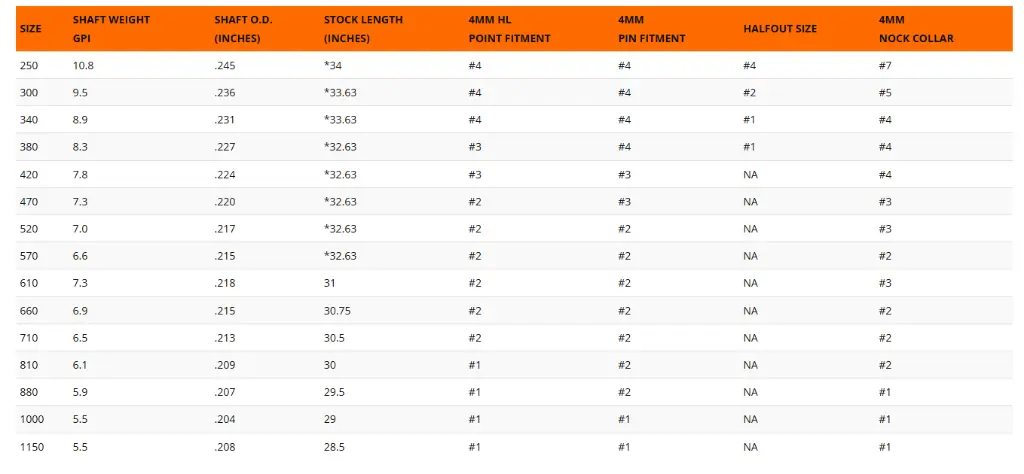Image resolution: width=1024 pixels, height=474 pixels.
Task: Click the 6.1 shaft weight value
Action: point(80,365)
